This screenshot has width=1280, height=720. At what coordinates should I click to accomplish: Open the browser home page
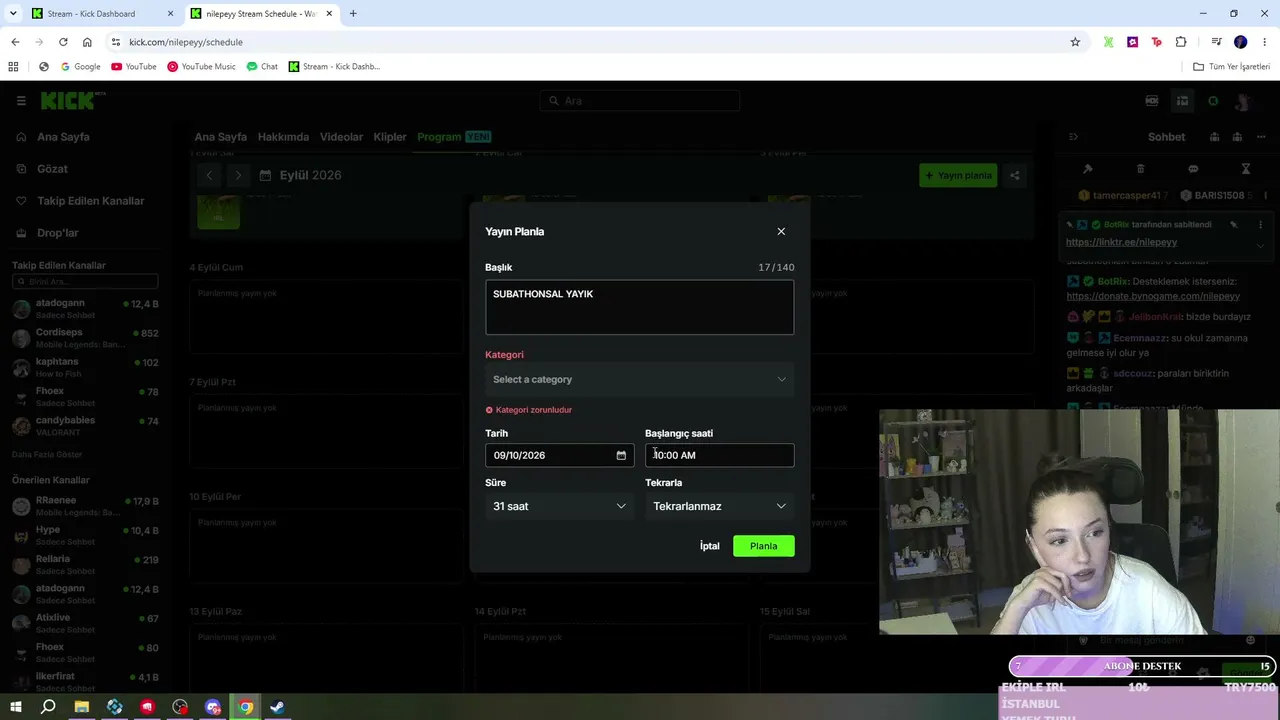(x=87, y=42)
